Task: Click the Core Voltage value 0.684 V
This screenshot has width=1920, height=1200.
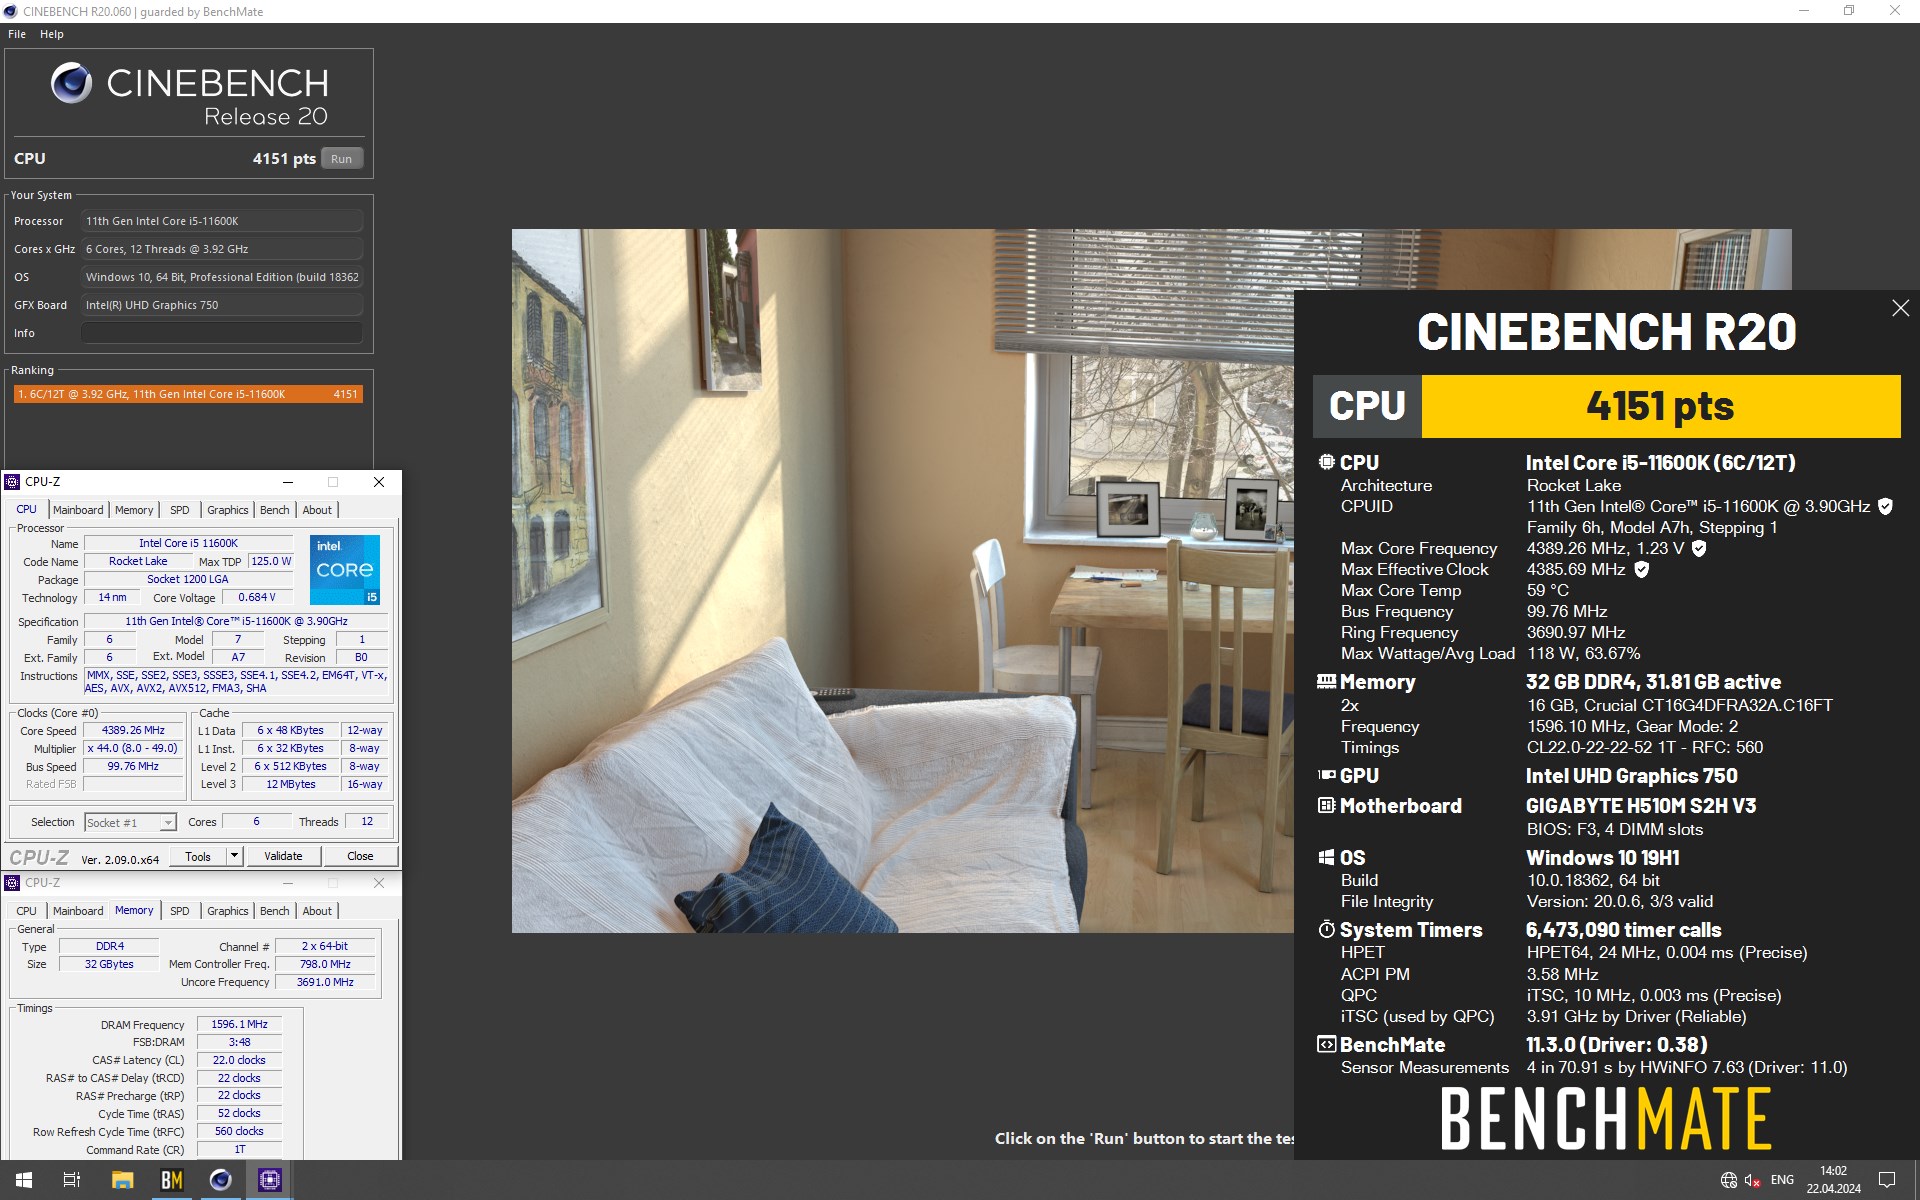Action: tap(257, 597)
